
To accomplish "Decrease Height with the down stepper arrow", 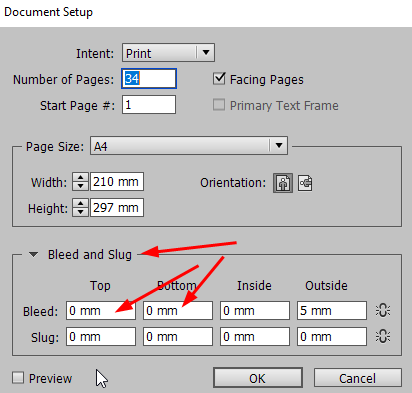I will [80, 212].
